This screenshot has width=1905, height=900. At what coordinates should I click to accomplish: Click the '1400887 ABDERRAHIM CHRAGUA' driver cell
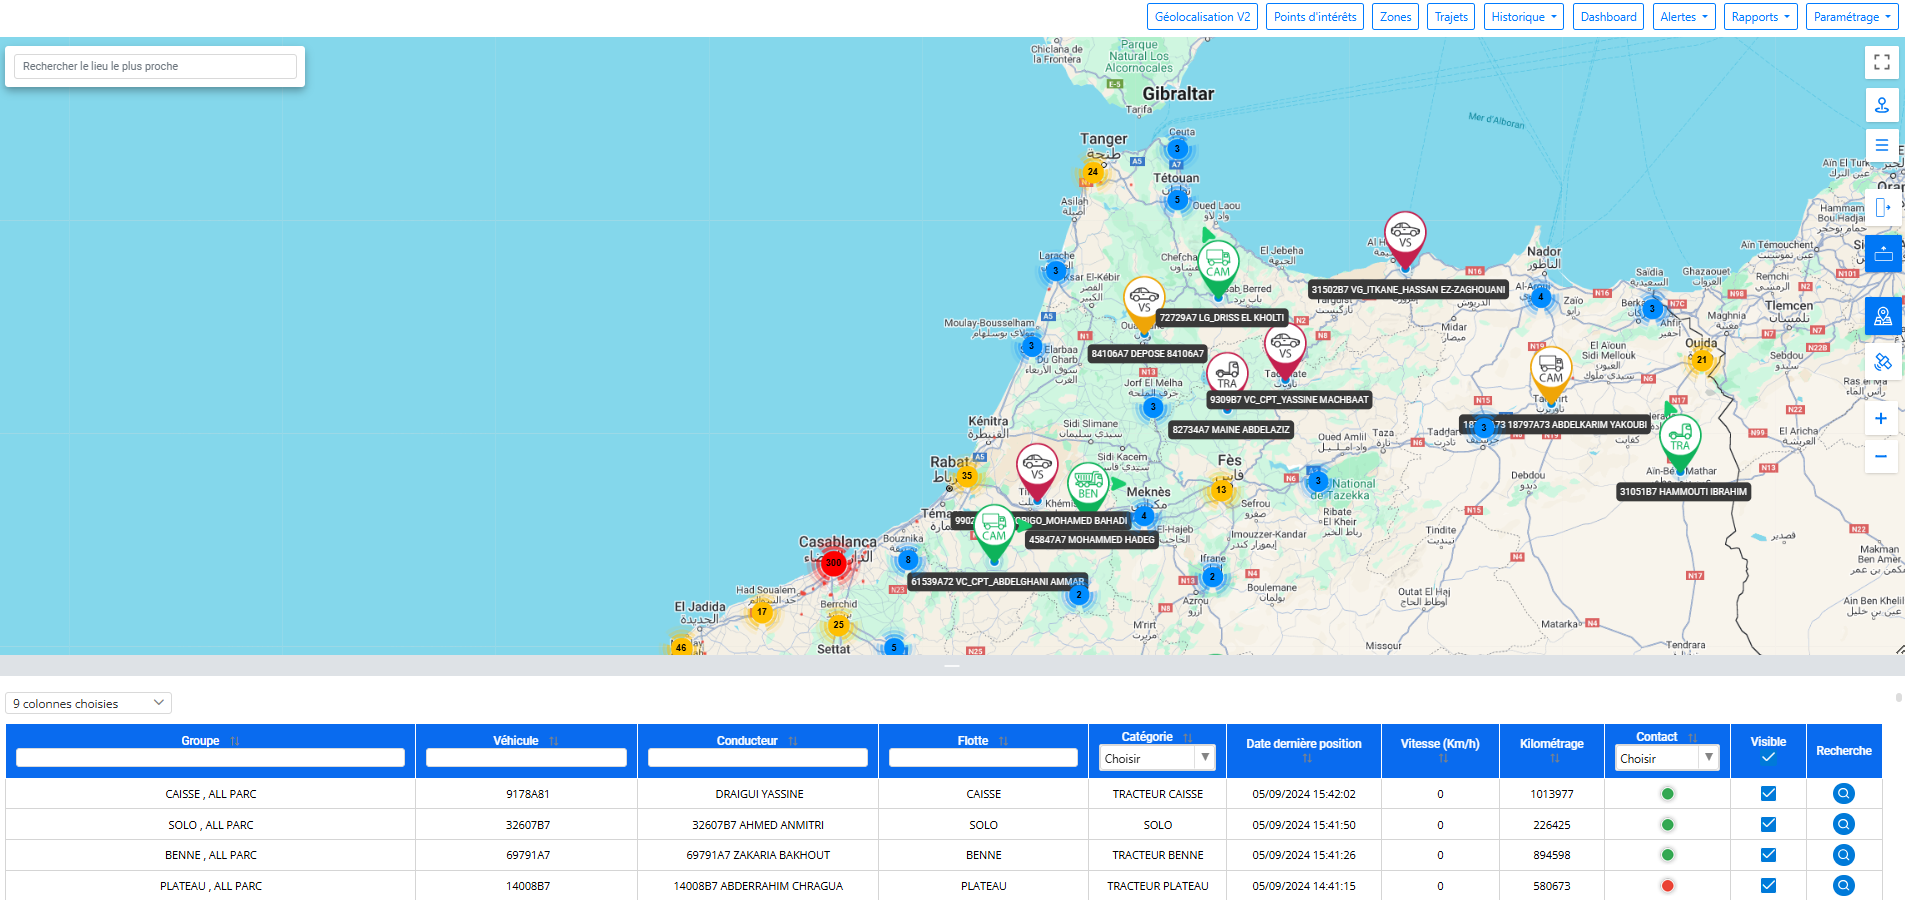pos(758,886)
